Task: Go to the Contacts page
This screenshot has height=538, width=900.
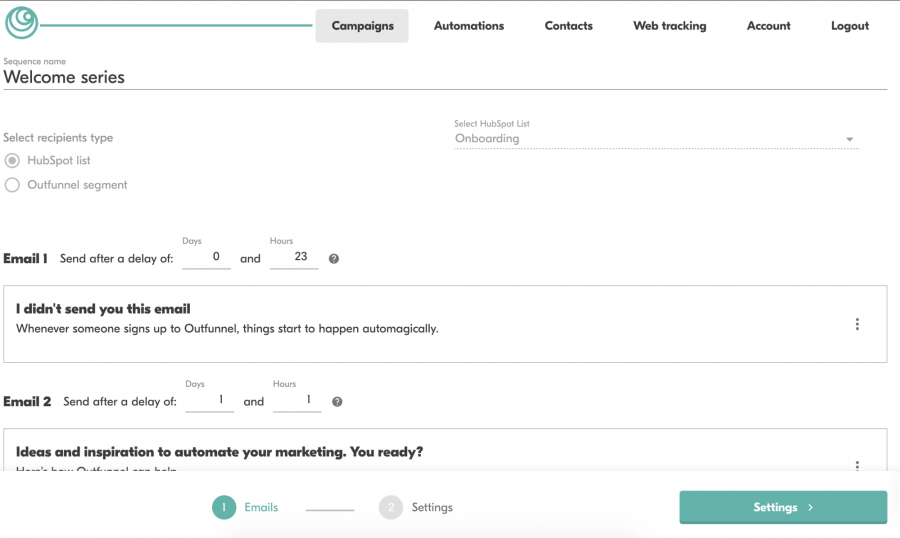Action: (568, 26)
